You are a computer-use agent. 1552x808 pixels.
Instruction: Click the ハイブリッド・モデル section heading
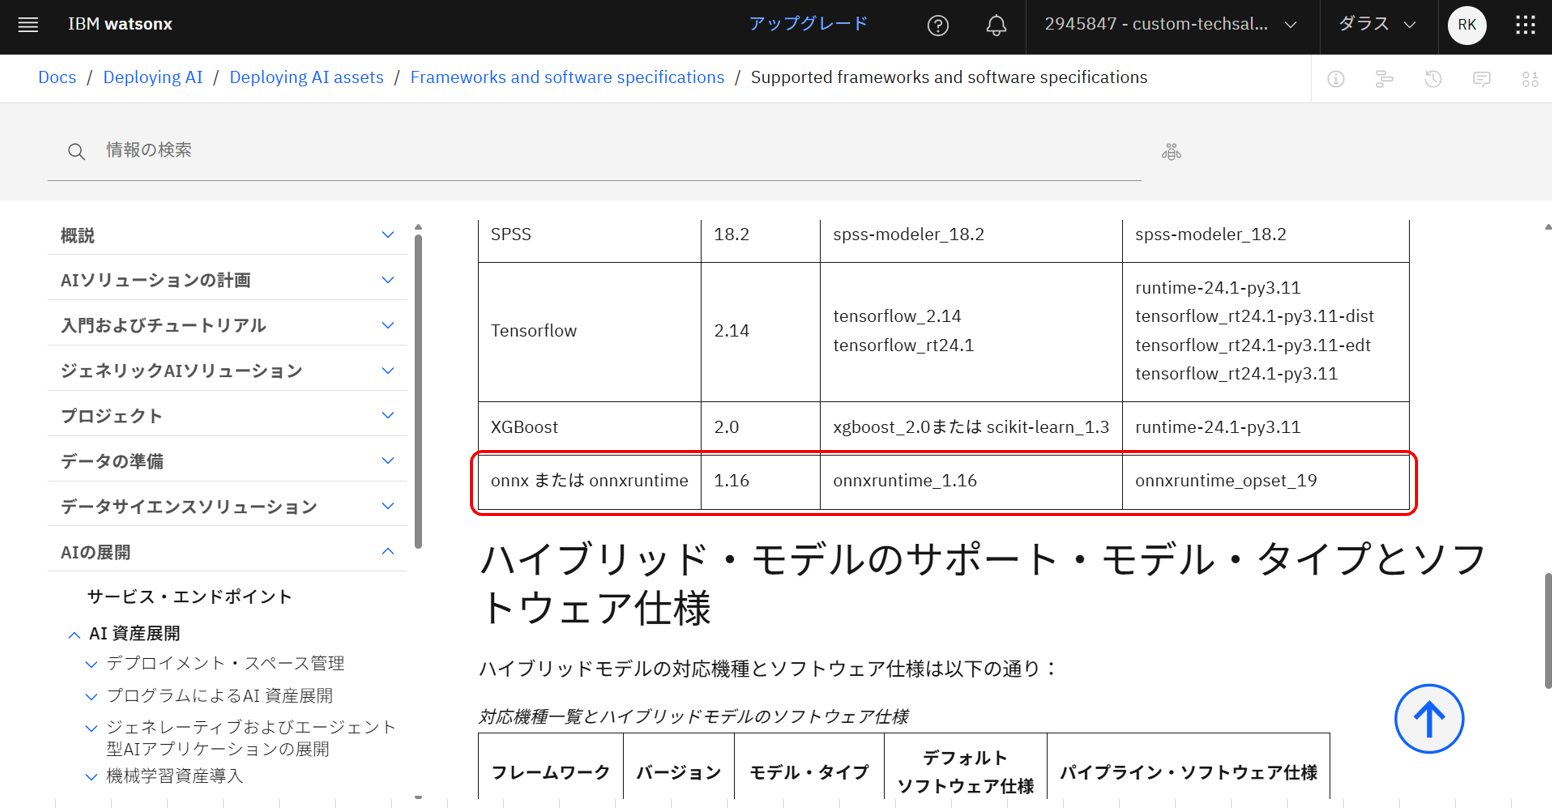point(984,584)
